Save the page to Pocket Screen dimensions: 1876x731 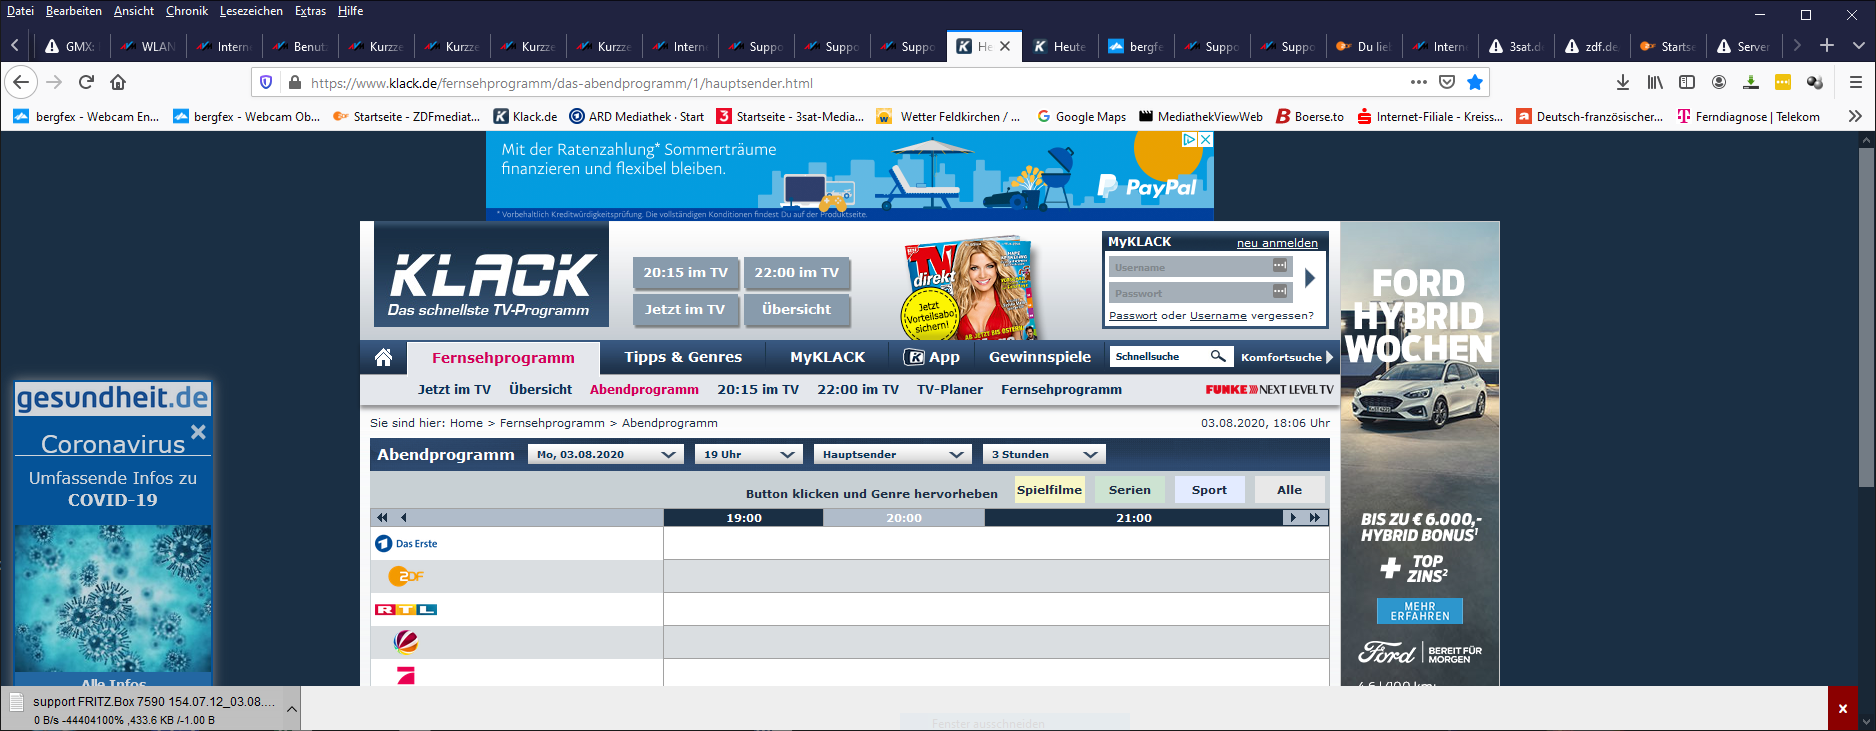pos(1446,82)
